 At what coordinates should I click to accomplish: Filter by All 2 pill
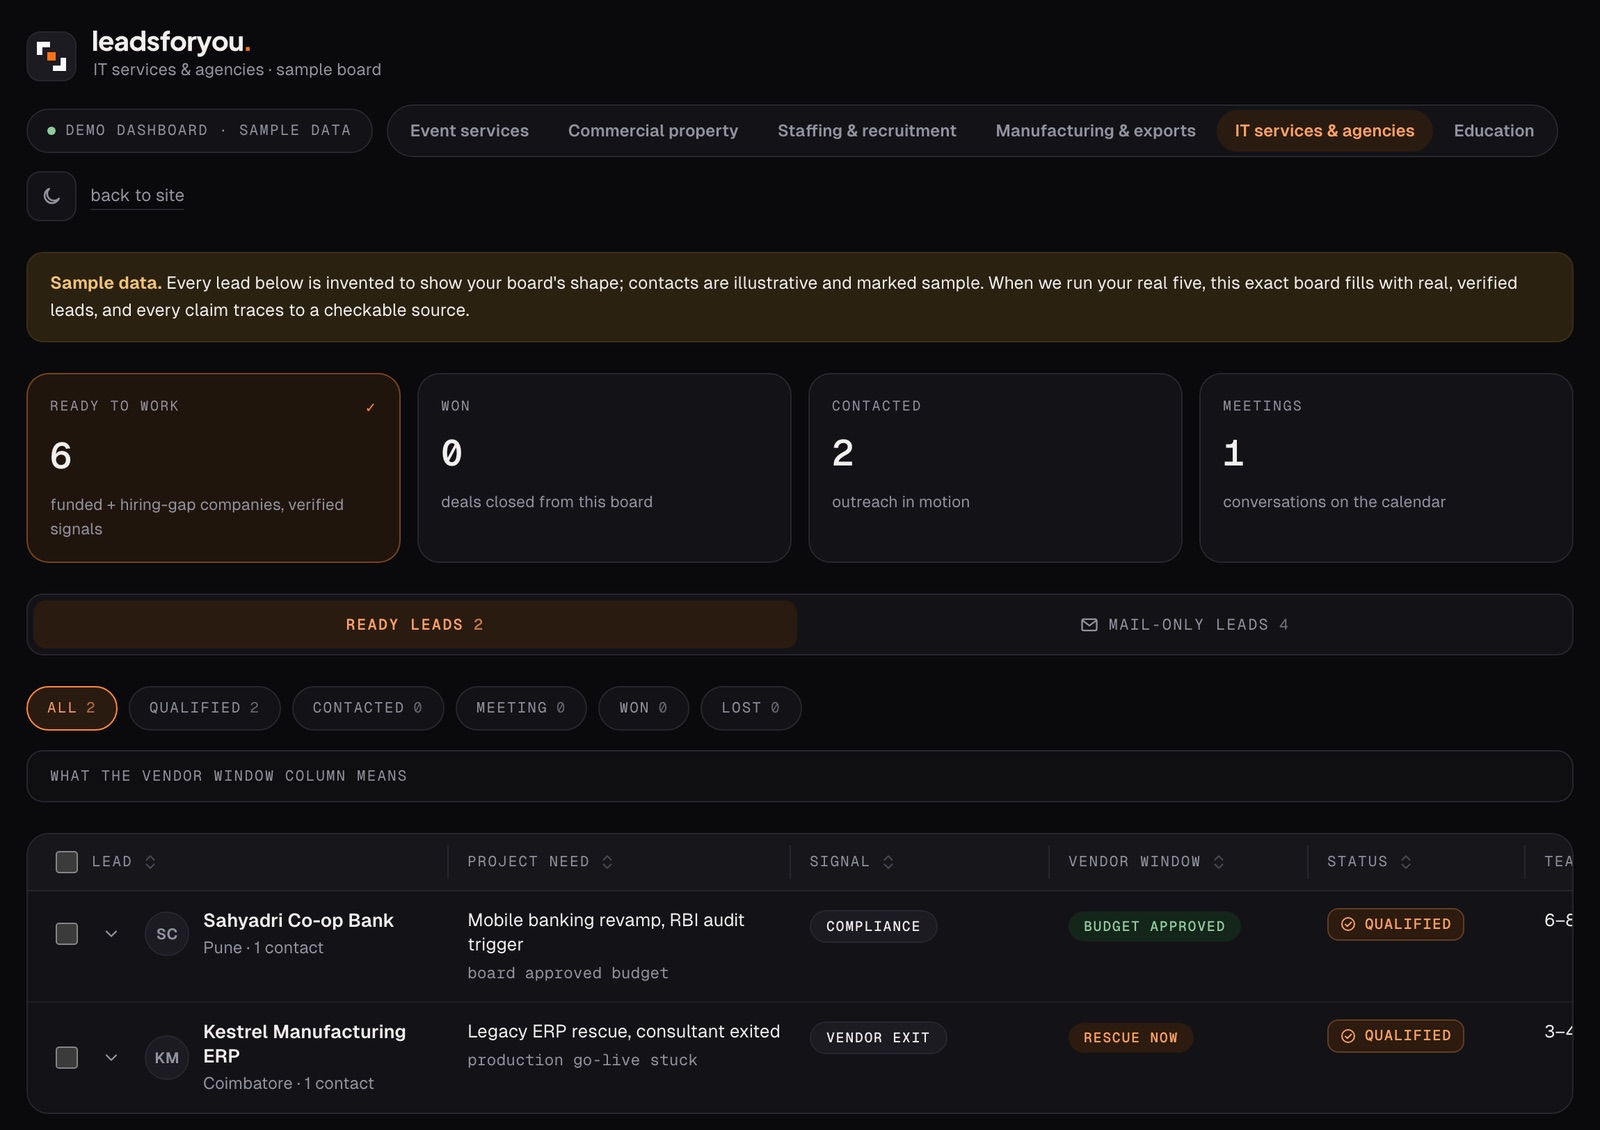[72, 708]
